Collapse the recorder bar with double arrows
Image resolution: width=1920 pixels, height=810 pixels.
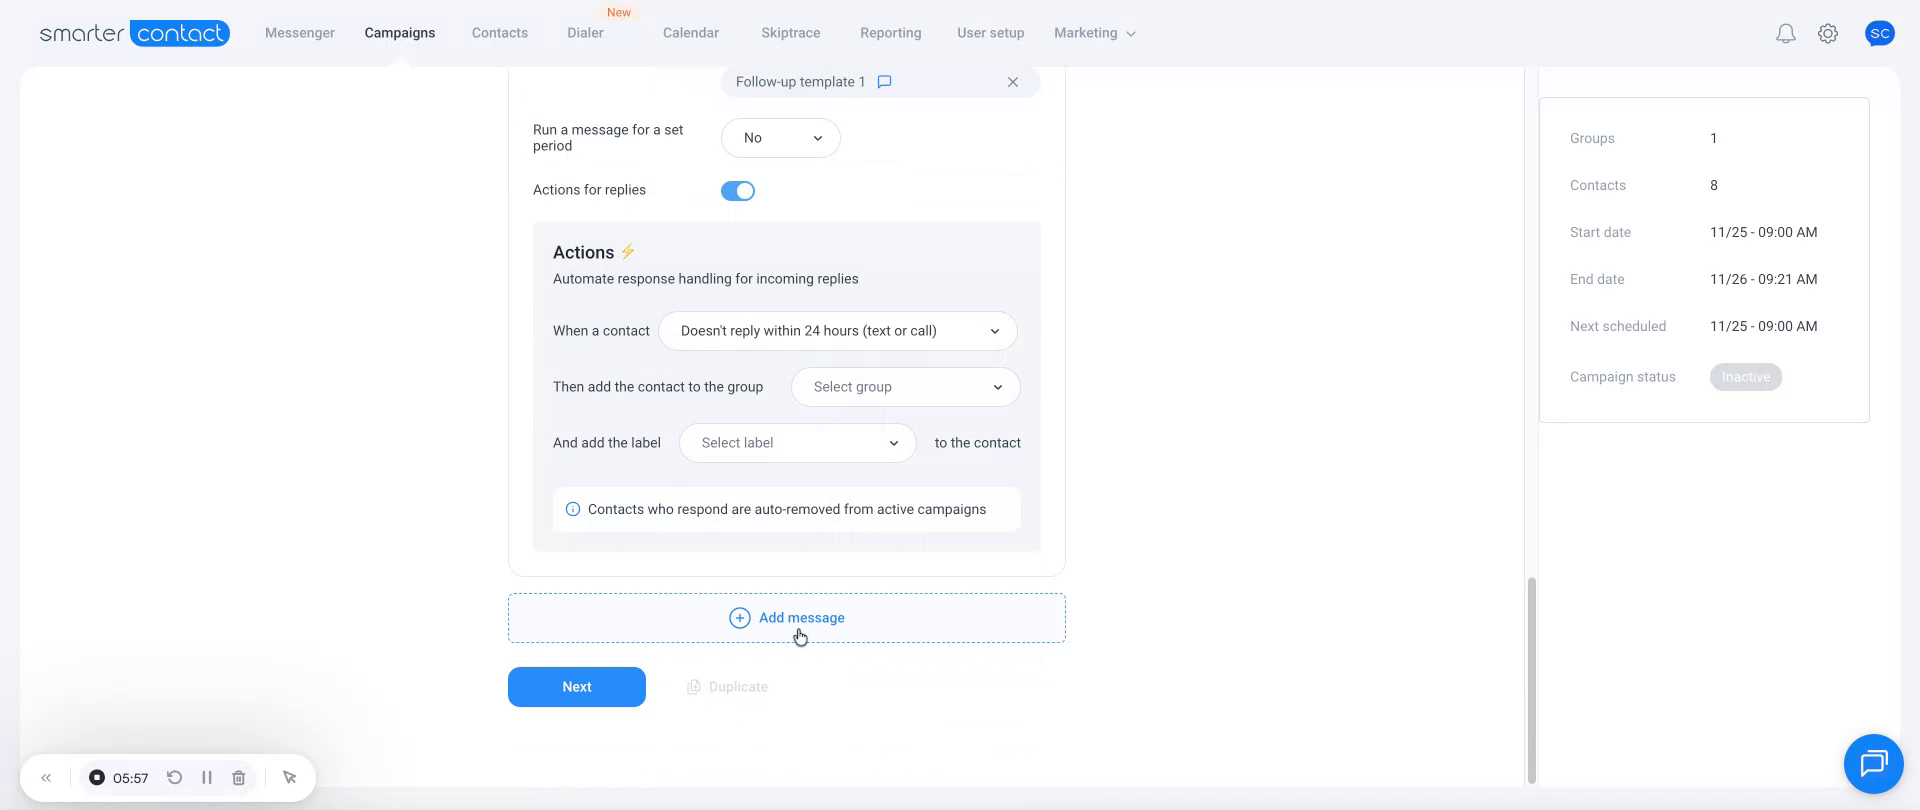[46, 778]
